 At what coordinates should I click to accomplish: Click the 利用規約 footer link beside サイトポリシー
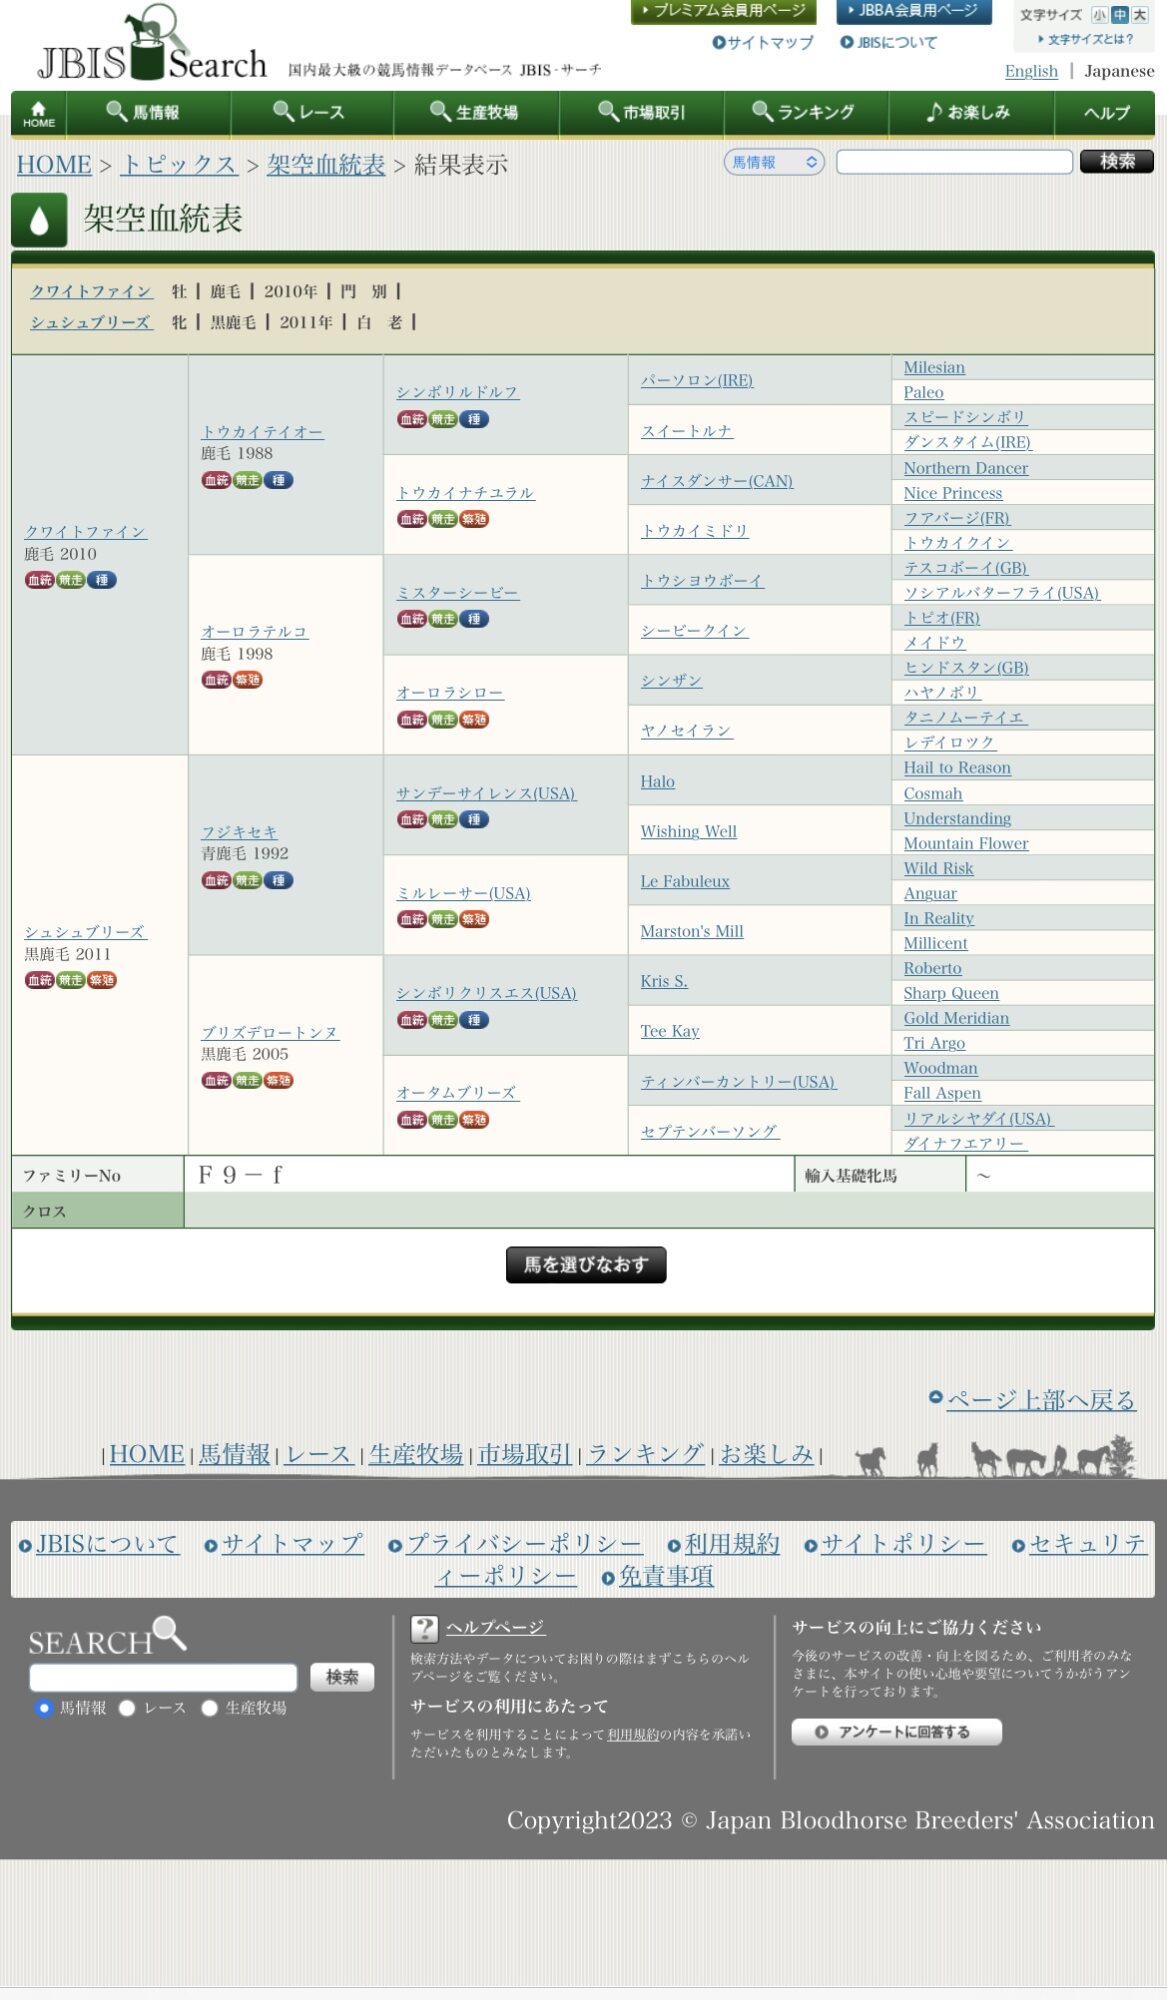click(x=732, y=1544)
